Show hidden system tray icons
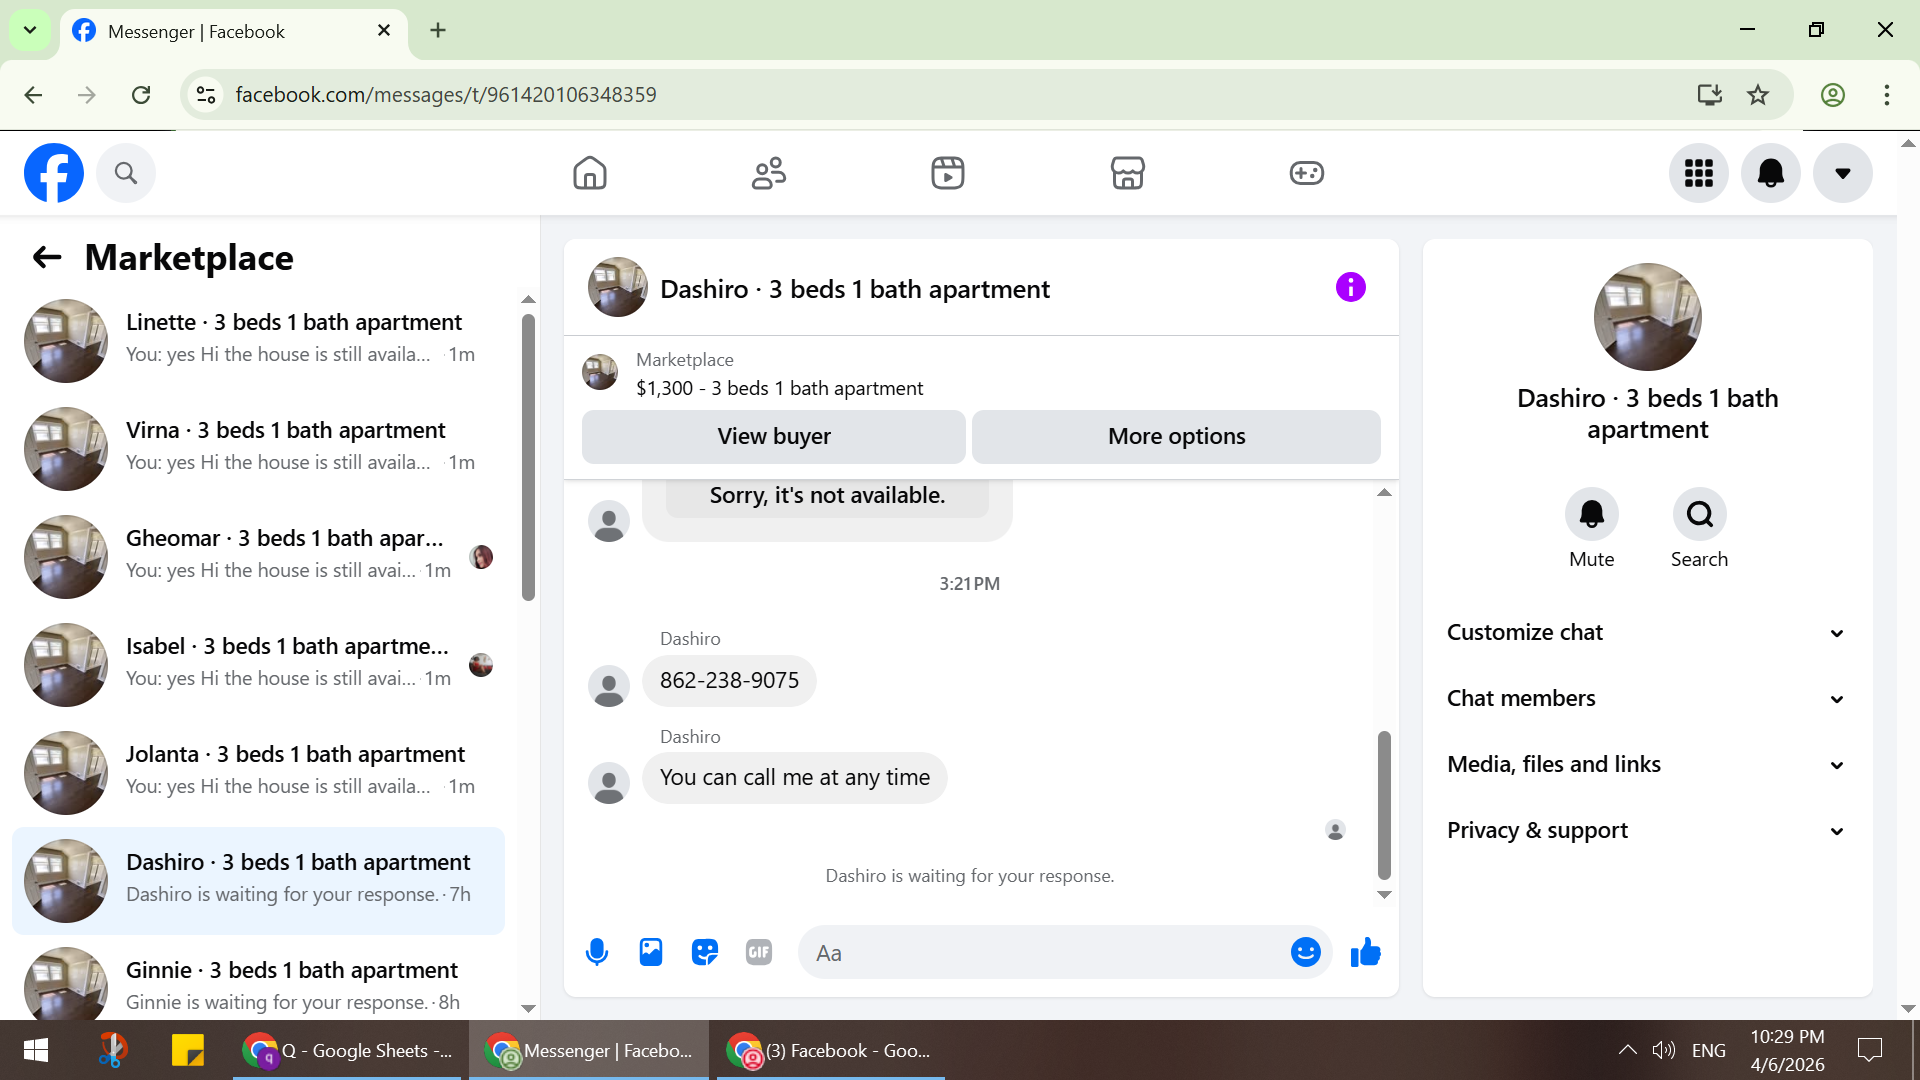This screenshot has width=1920, height=1080. coord(1627,1050)
